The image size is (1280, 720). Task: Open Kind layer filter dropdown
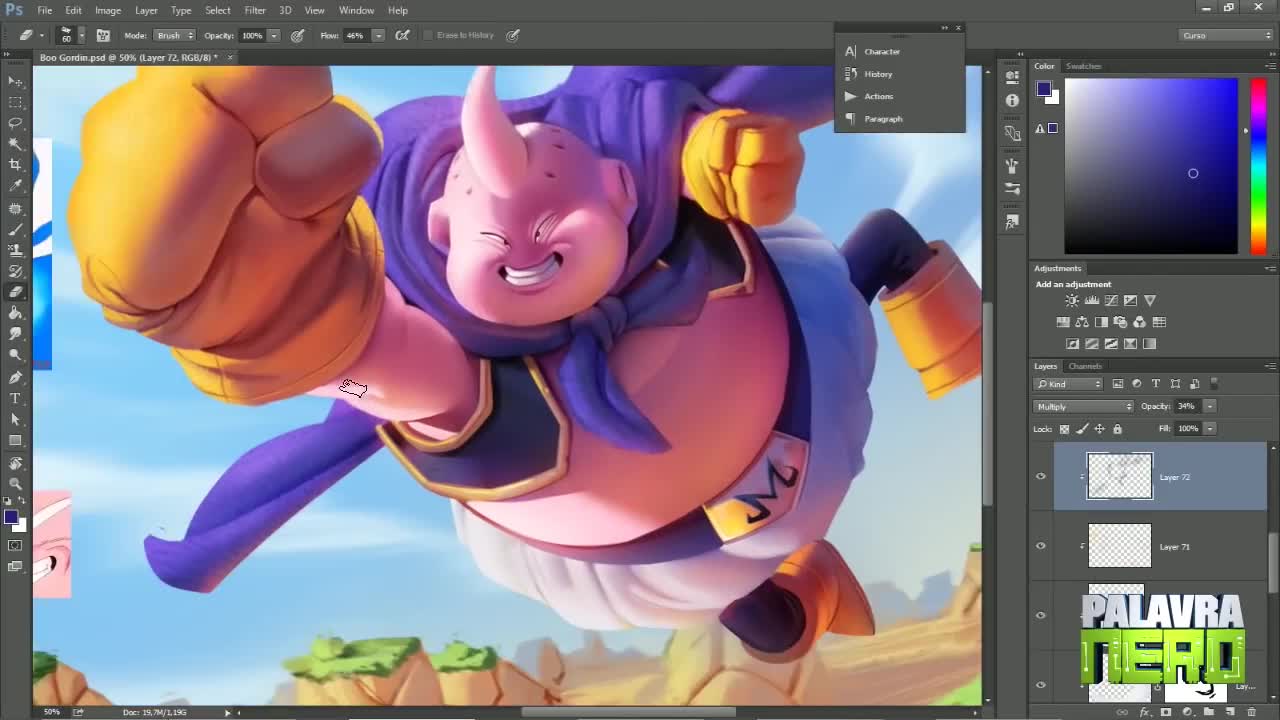point(1069,384)
